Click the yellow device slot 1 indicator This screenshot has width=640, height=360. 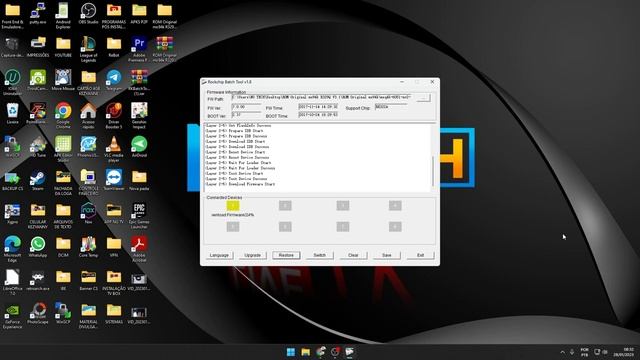click(x=233, y=206)
